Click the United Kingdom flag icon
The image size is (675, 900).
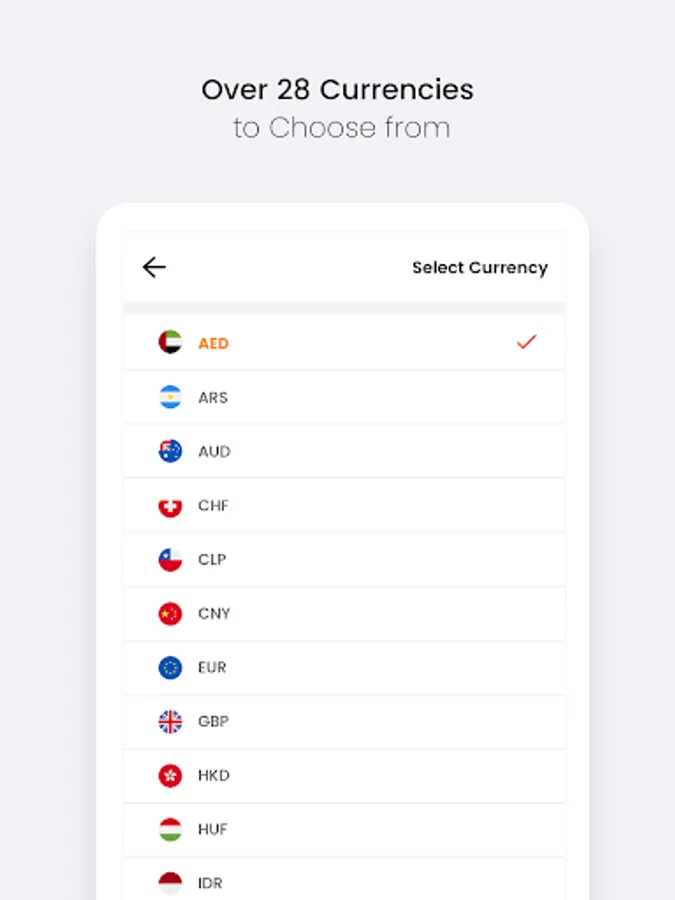click(x=170, y=721)
